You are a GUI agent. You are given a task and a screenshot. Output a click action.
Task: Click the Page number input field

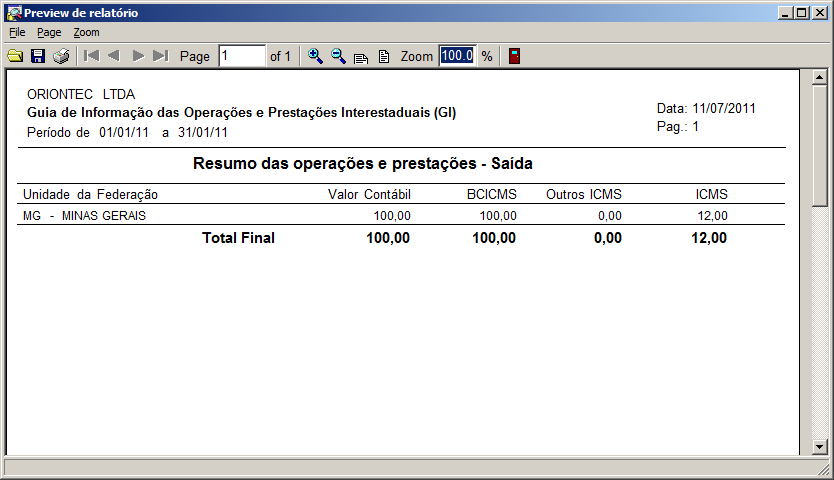(242, 56)
